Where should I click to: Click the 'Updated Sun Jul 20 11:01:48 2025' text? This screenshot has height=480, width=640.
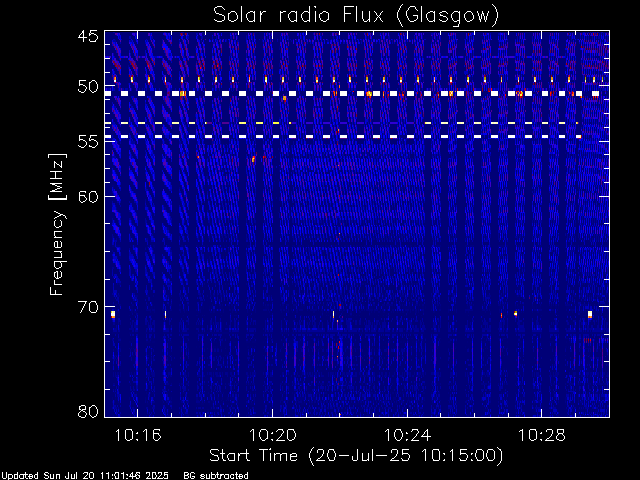click(x=85, y=476)
